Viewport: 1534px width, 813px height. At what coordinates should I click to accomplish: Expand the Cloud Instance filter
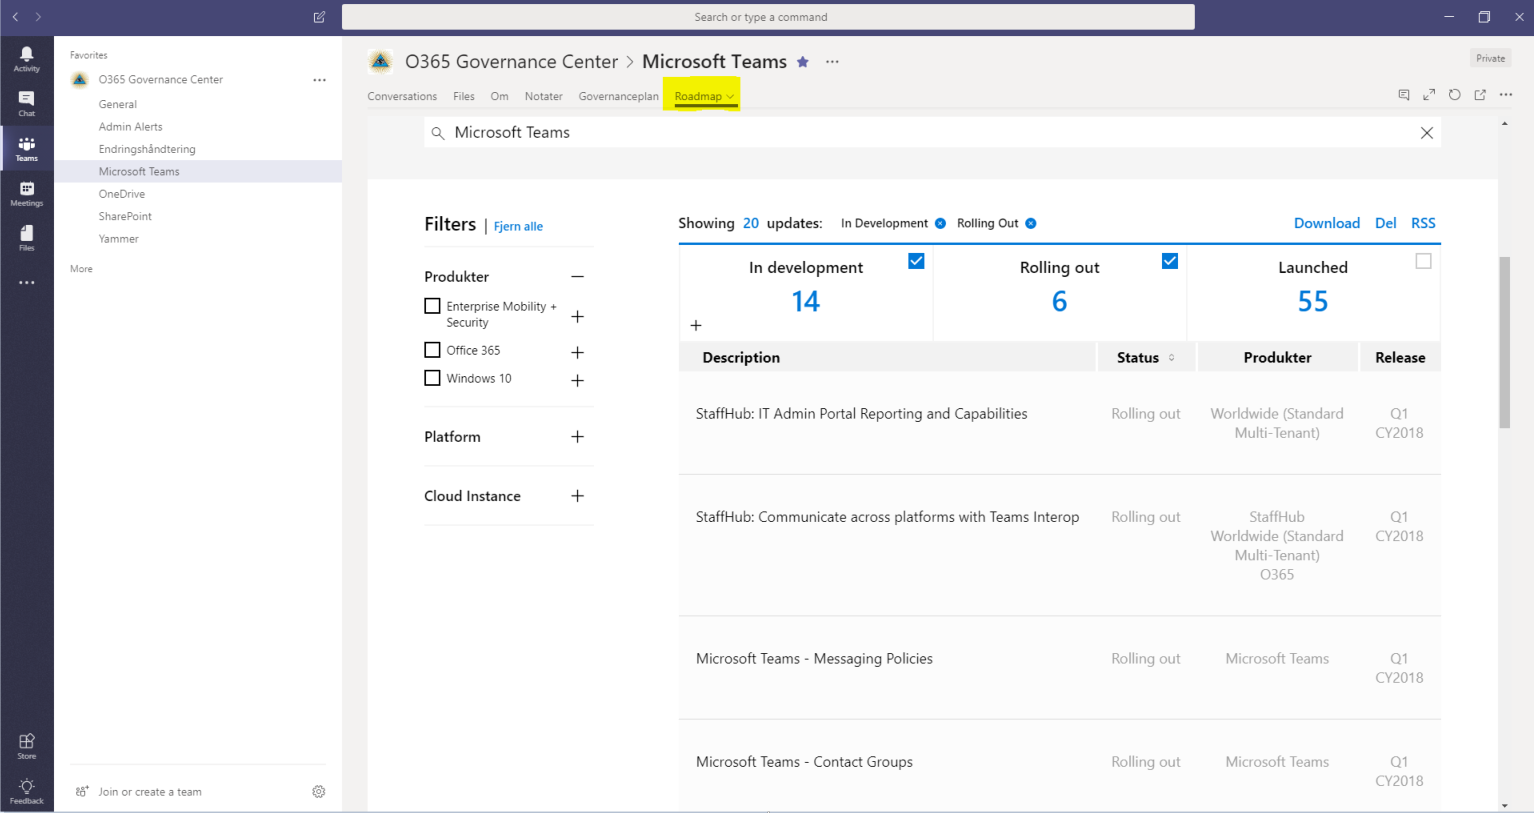coord(577,494)
